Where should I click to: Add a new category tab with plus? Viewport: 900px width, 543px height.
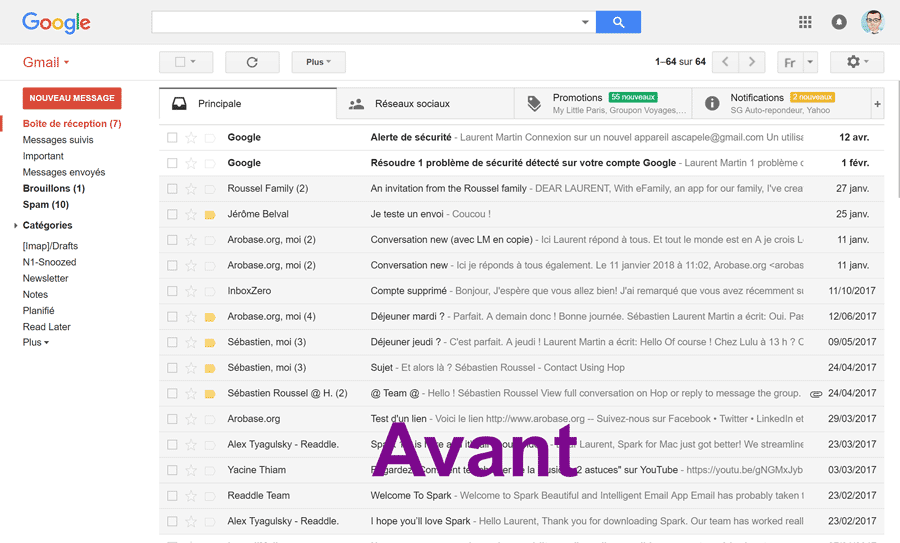pyautogui.click(x=877, y=104)
